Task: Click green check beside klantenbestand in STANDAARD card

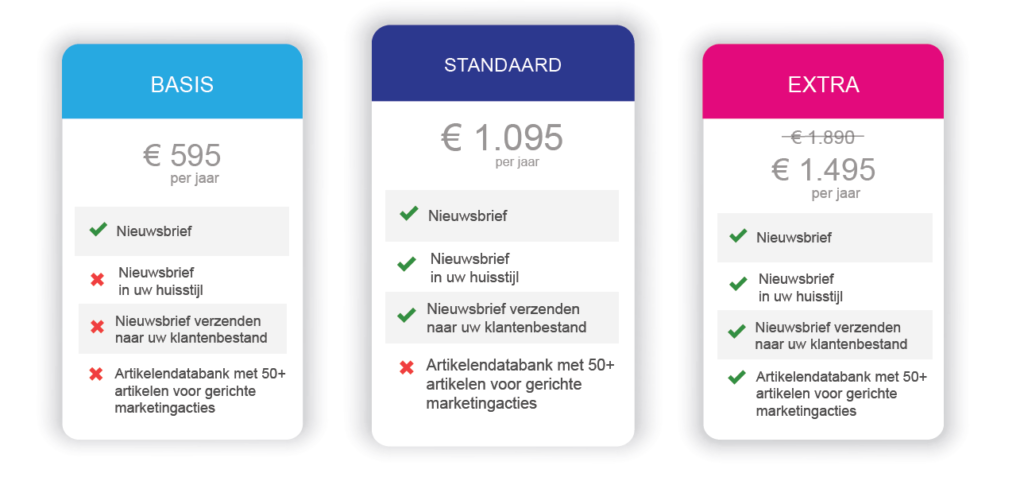Action: (x=406, y=315)
